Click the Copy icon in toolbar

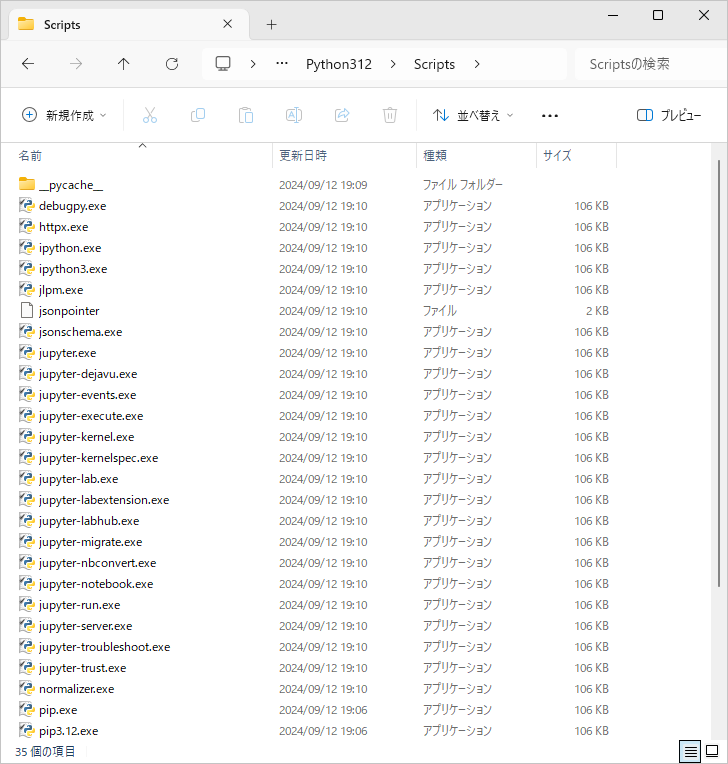tap(198, 115)
